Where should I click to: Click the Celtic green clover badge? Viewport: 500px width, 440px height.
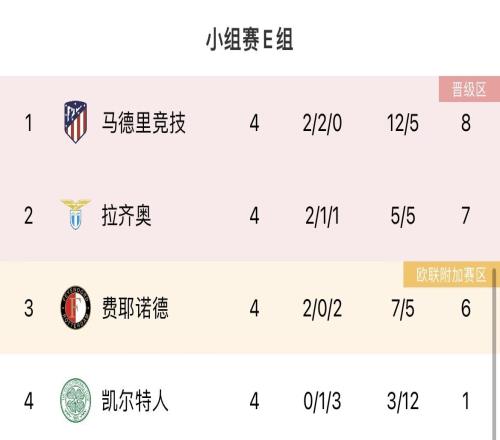click(x=76, y=400)
